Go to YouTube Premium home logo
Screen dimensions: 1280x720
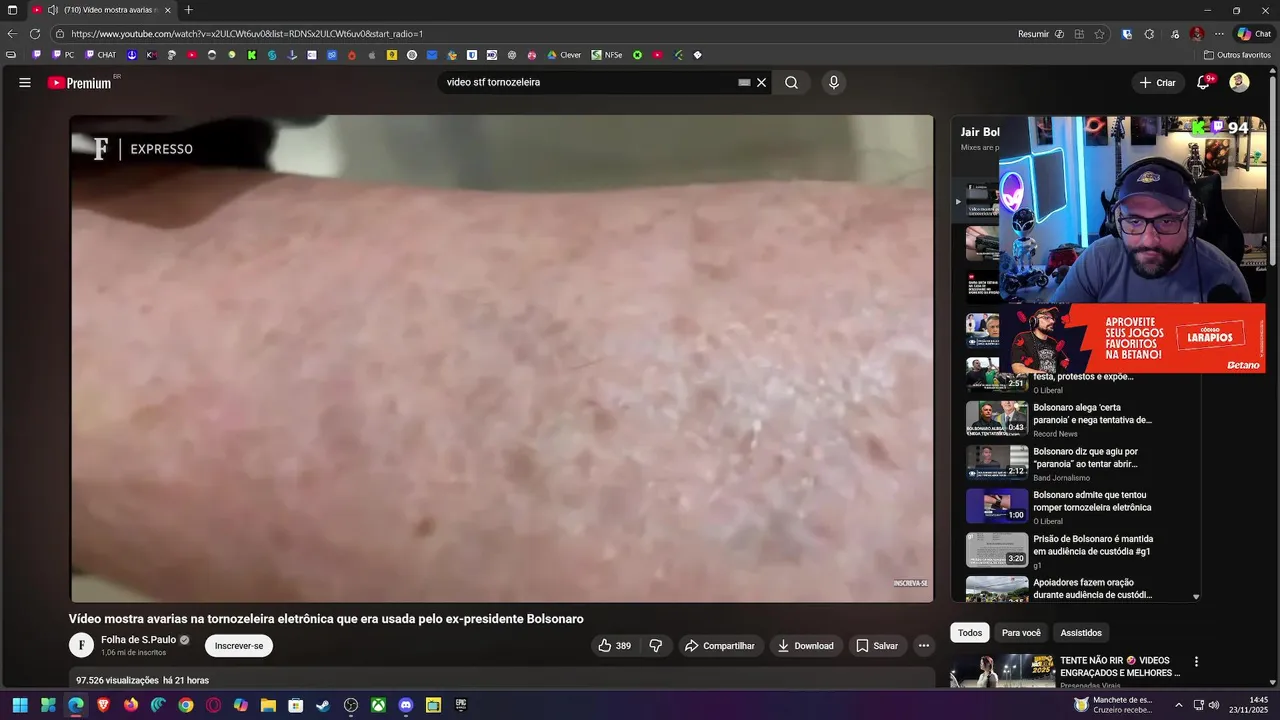pos(80,83)
